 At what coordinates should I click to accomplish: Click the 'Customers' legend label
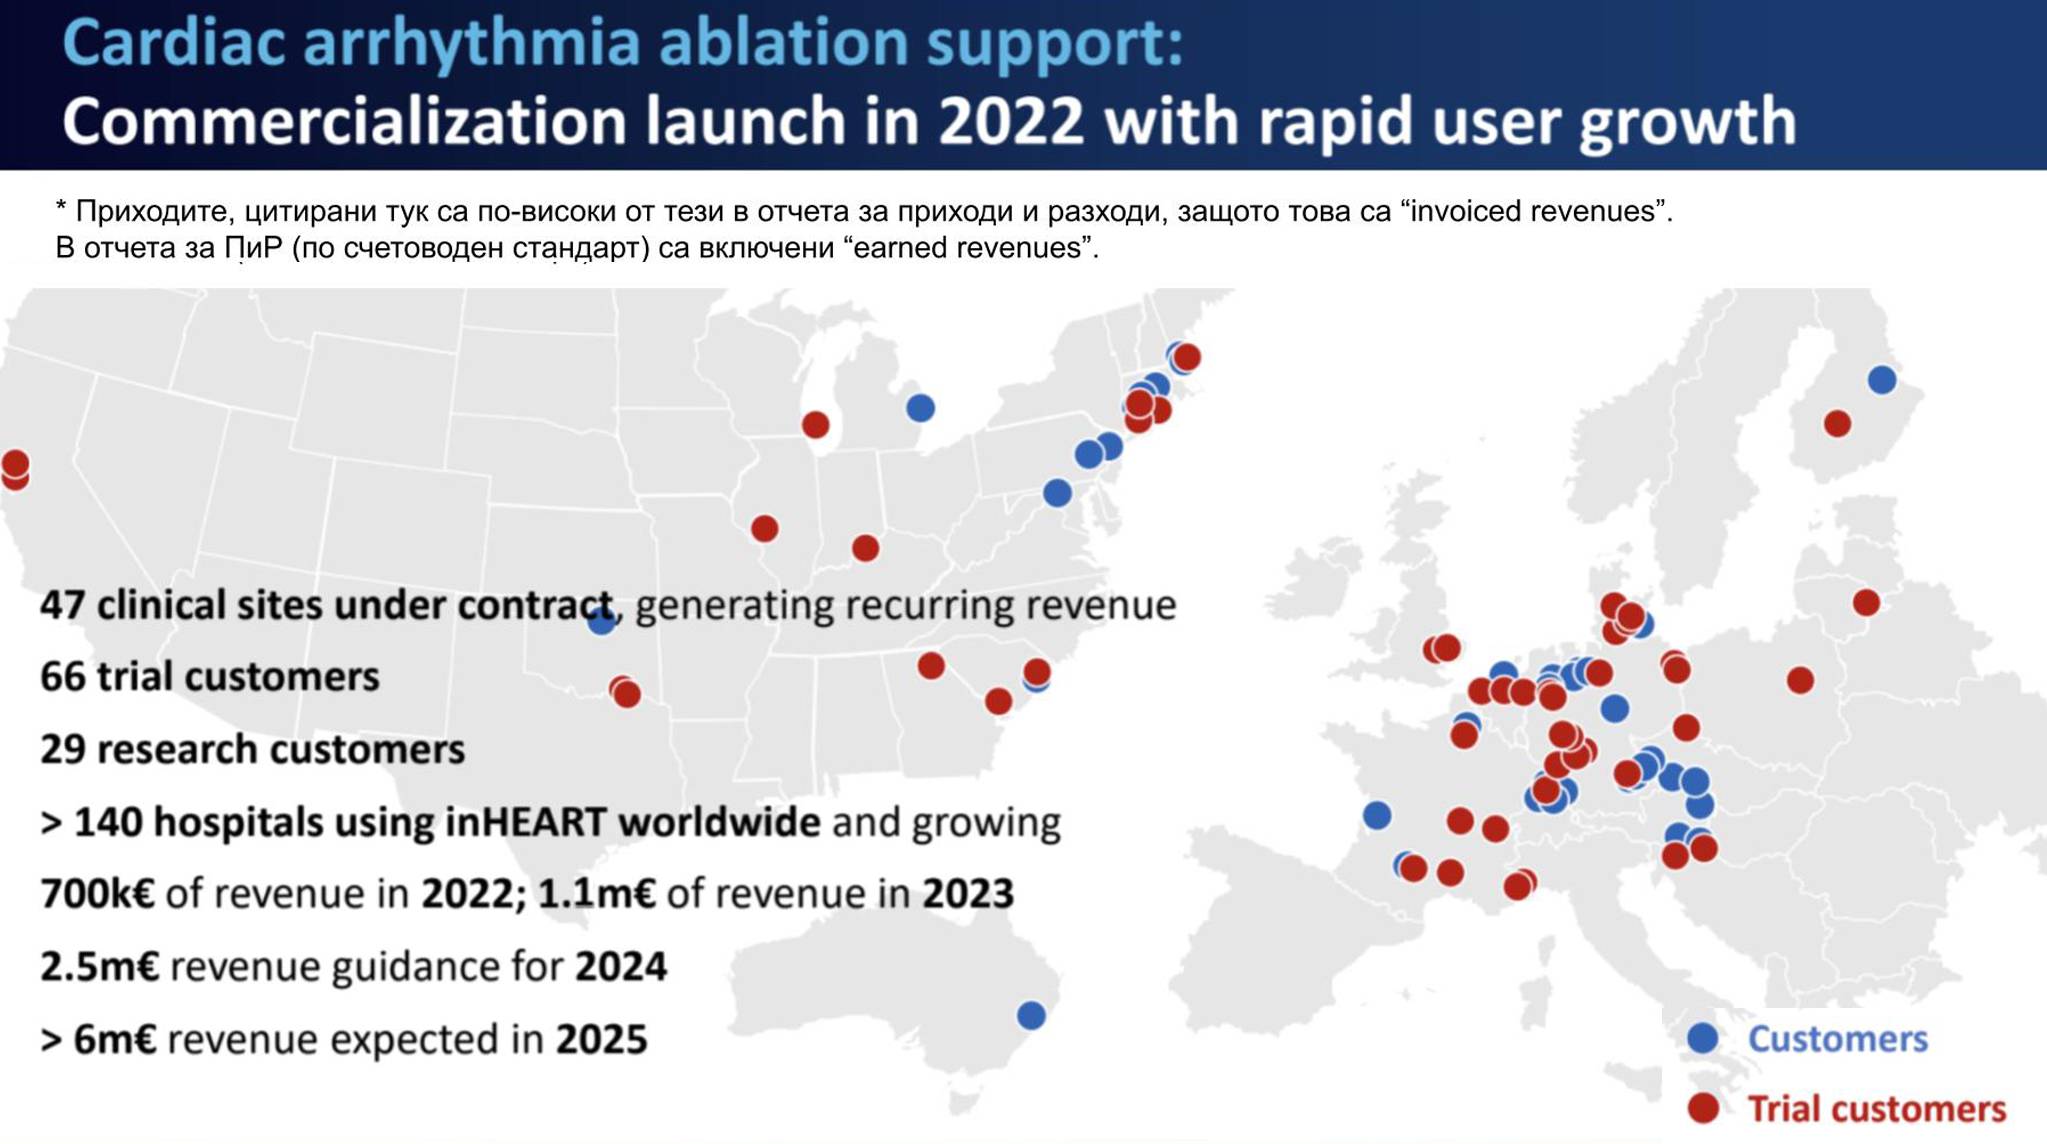click(1838, 1038)
